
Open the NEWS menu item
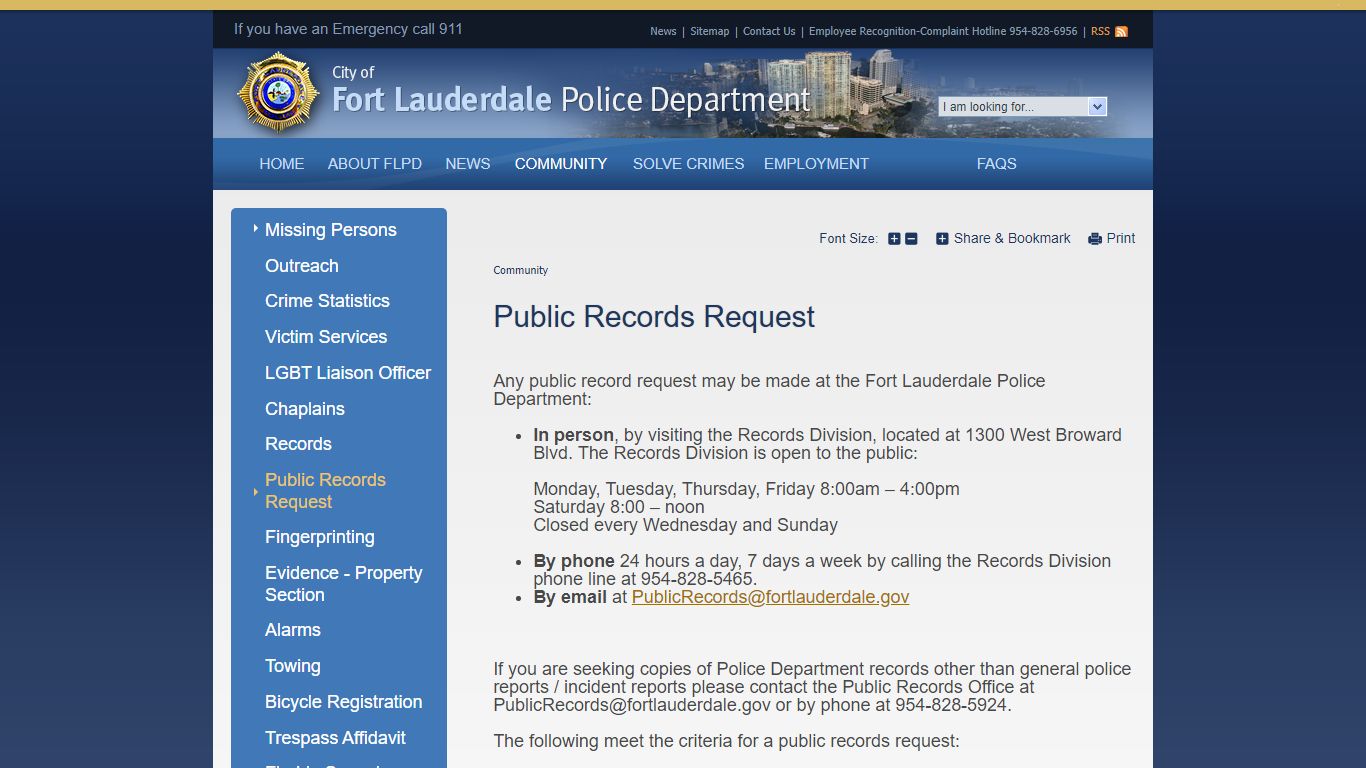point(468,164)
